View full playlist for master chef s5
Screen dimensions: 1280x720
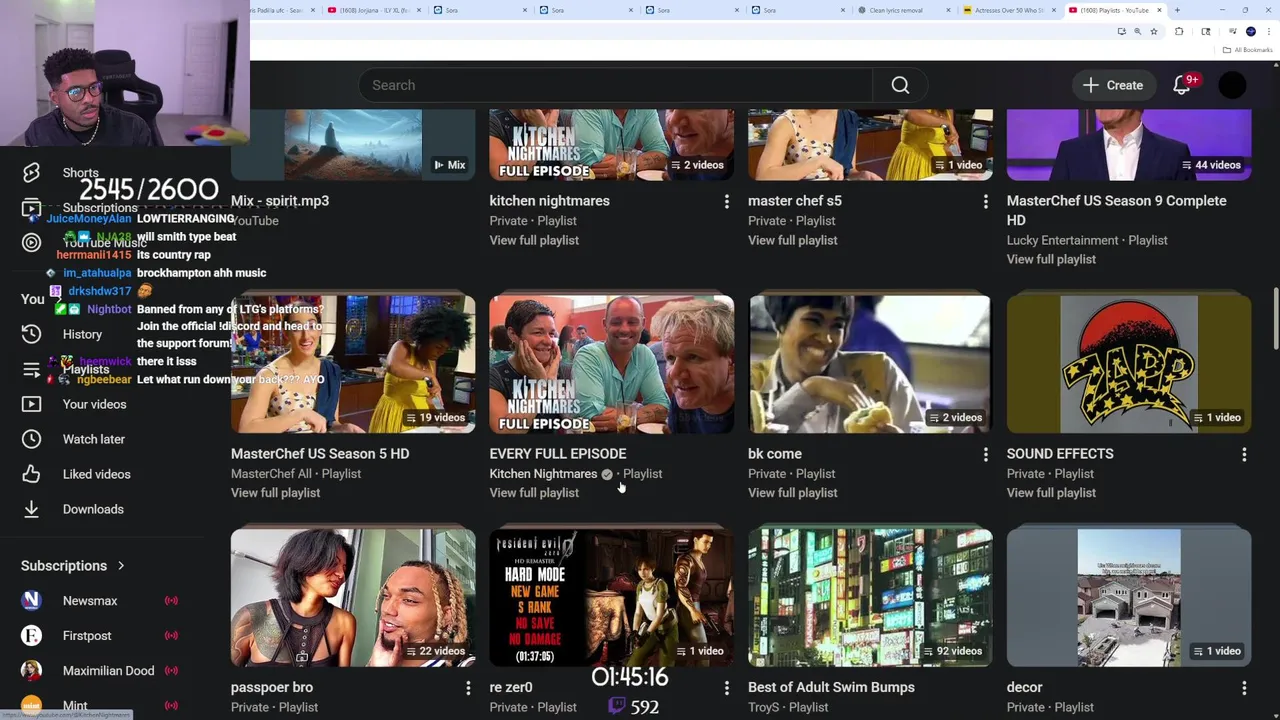point(792,240)
